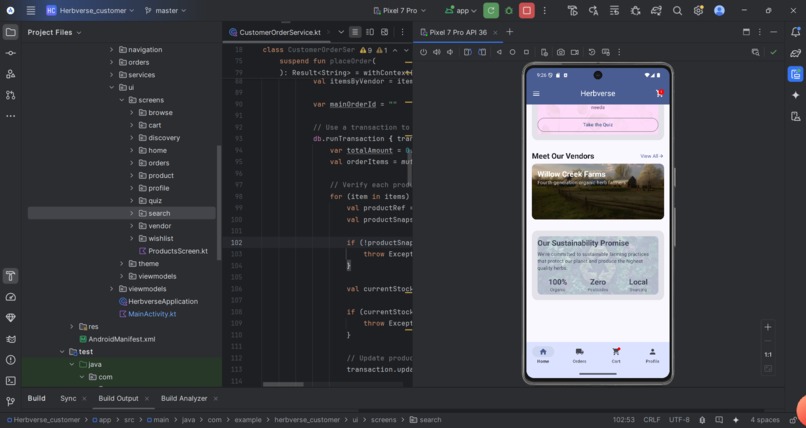Switch to Build Analyzer tab
Viewport: 806px width, 428px height.
coord(184,398)
